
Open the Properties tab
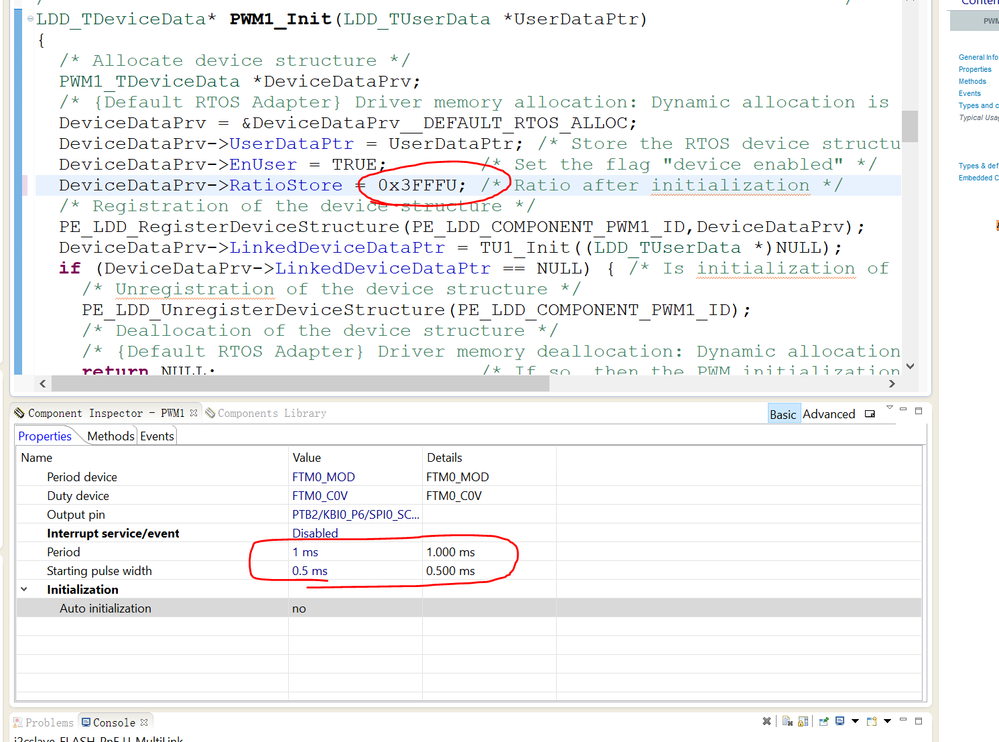[45, 436]
